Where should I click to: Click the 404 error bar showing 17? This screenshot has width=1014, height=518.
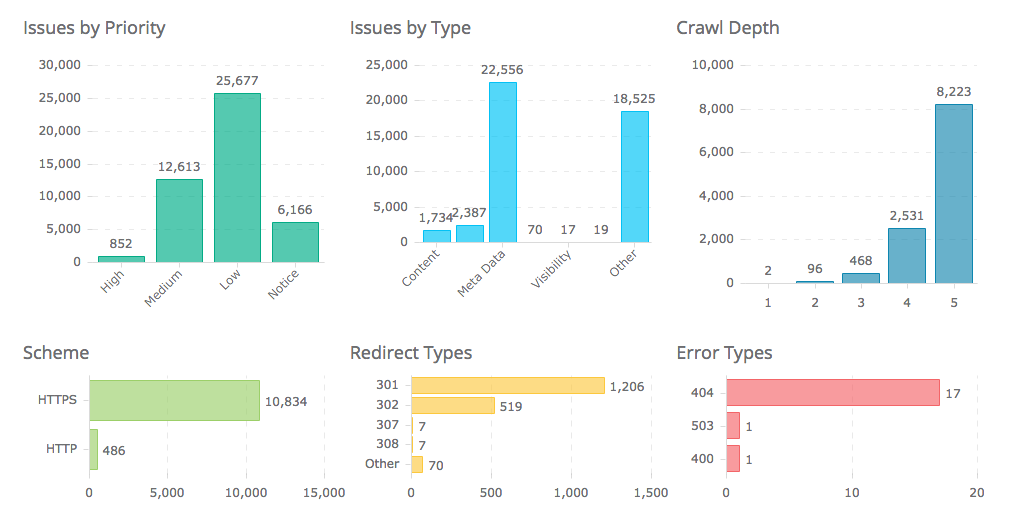tap(832, 393)
